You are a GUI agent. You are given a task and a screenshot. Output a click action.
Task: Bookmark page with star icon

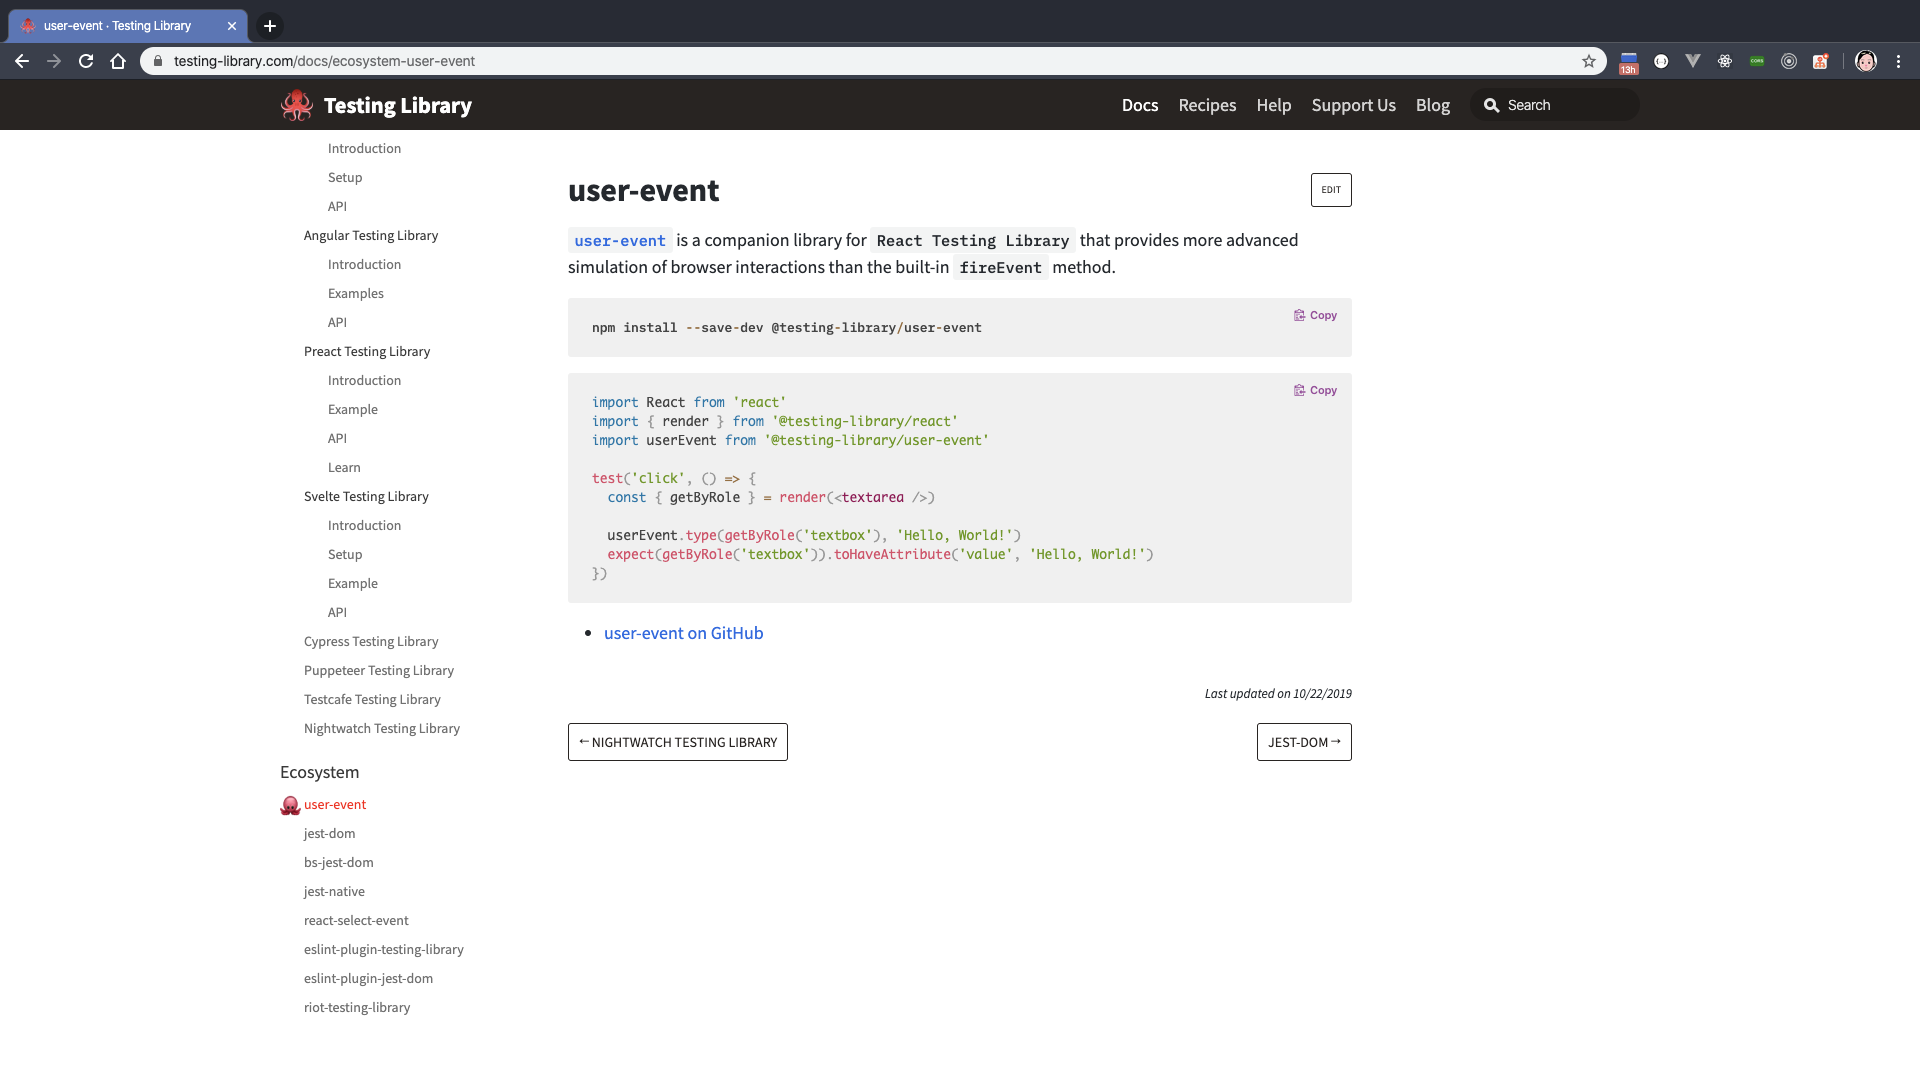1589,61
